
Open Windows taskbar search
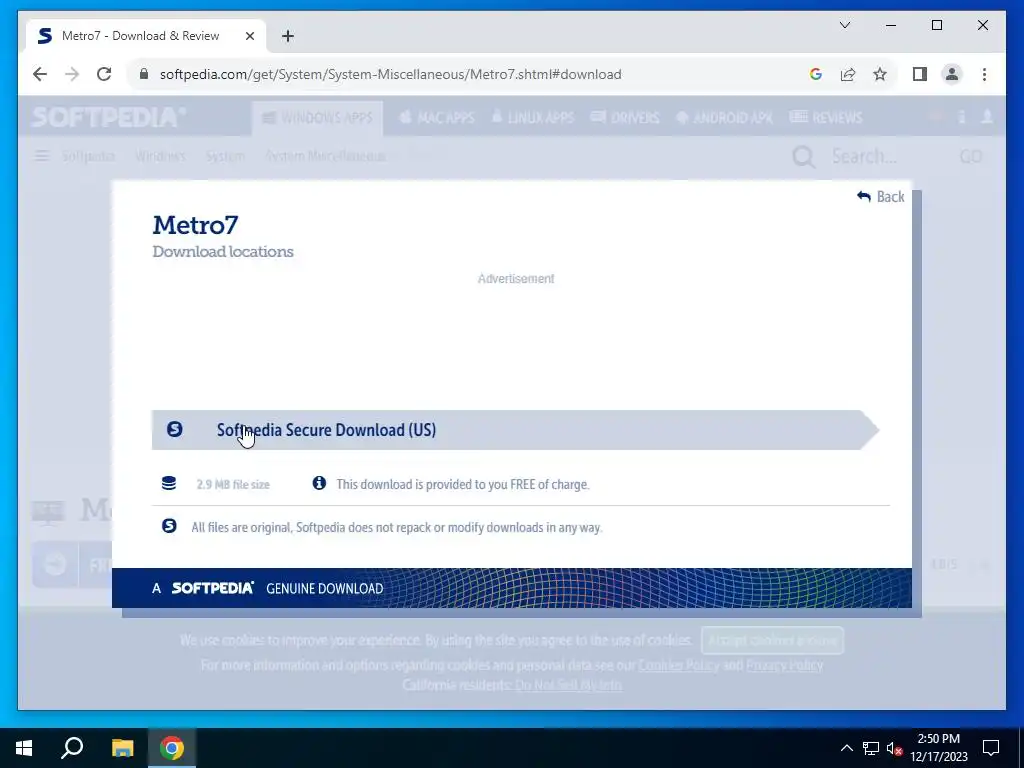pos(72,748)
